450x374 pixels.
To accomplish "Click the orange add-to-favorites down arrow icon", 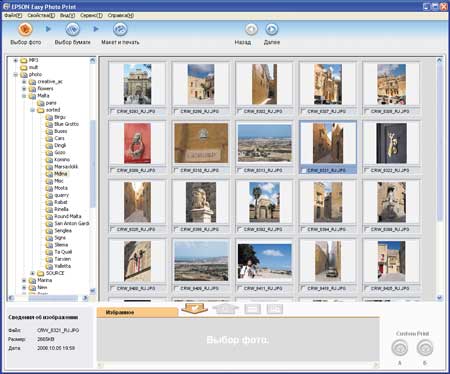I will pyautogui.click(x=195, y=309).
